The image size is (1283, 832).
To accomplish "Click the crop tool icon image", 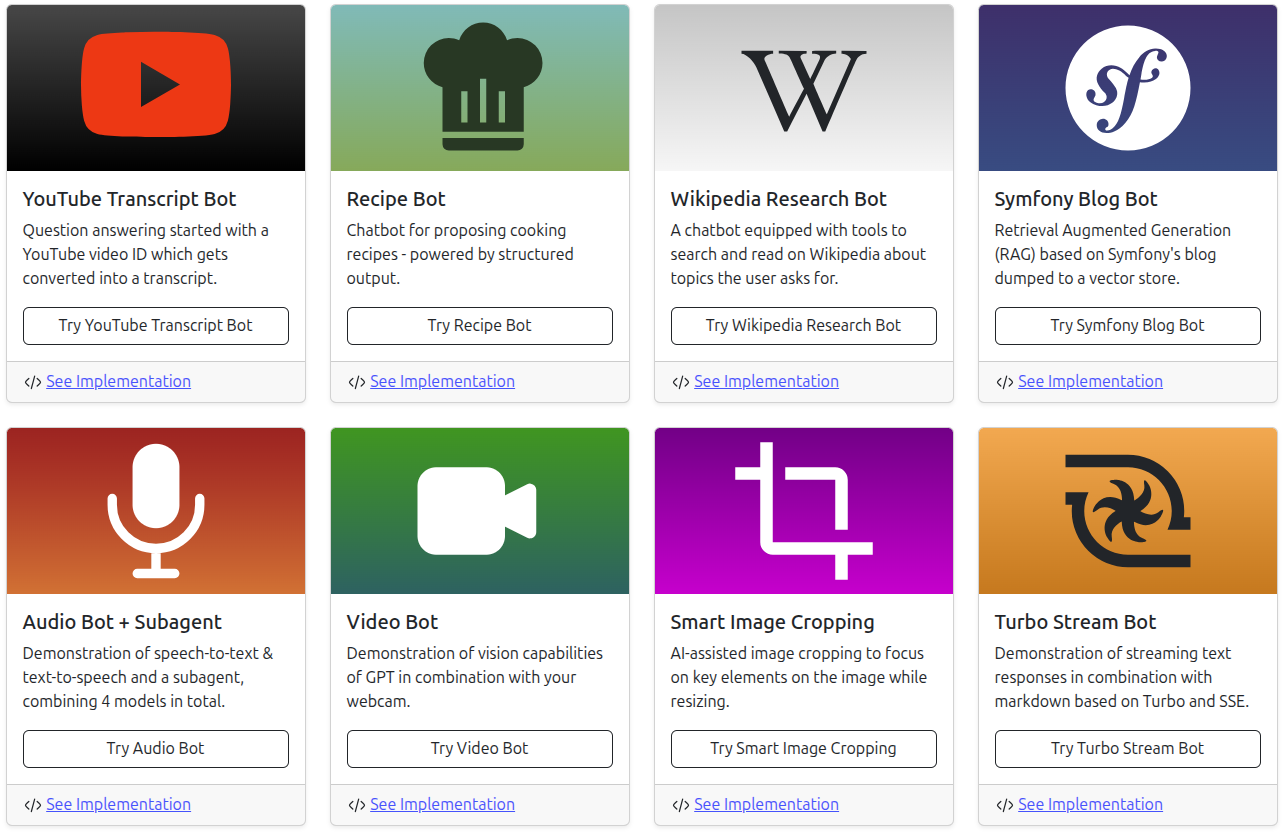I will 803,511.
